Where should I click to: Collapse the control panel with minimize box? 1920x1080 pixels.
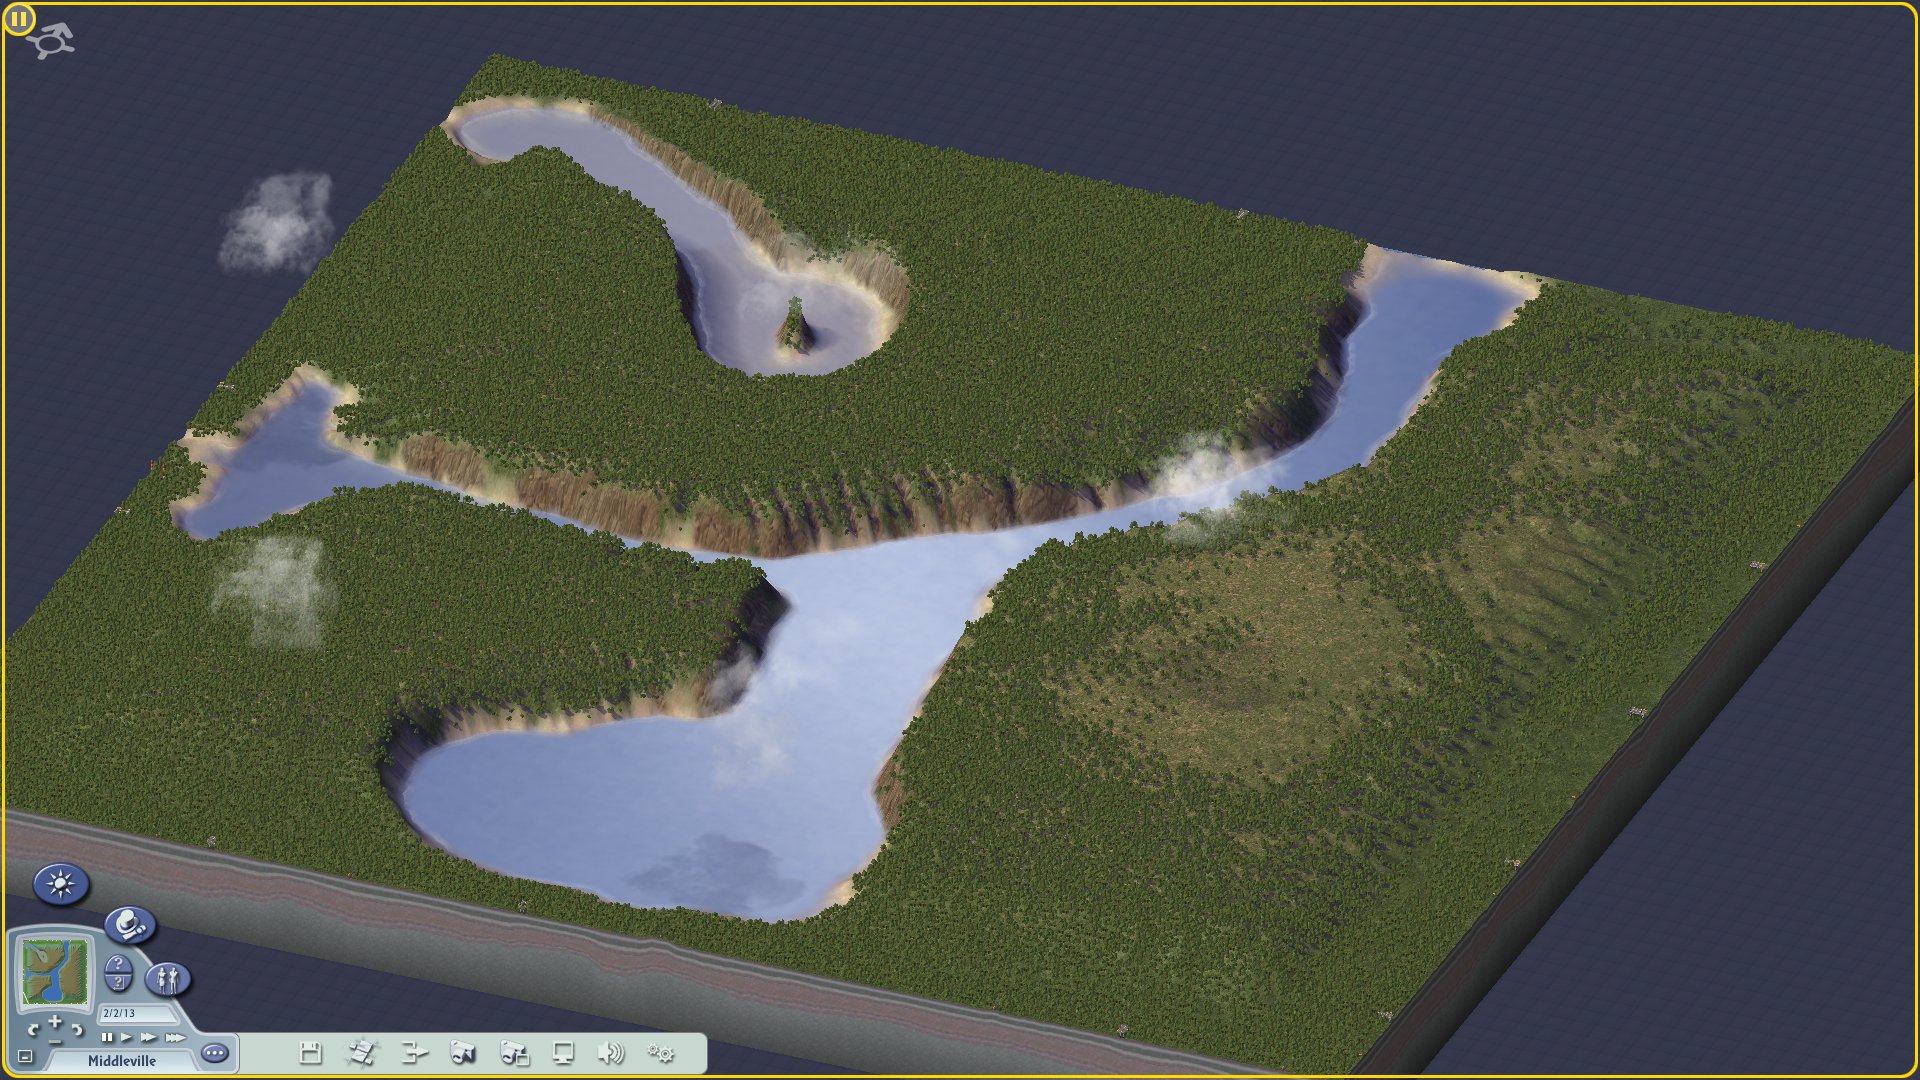pos(25,1056)
